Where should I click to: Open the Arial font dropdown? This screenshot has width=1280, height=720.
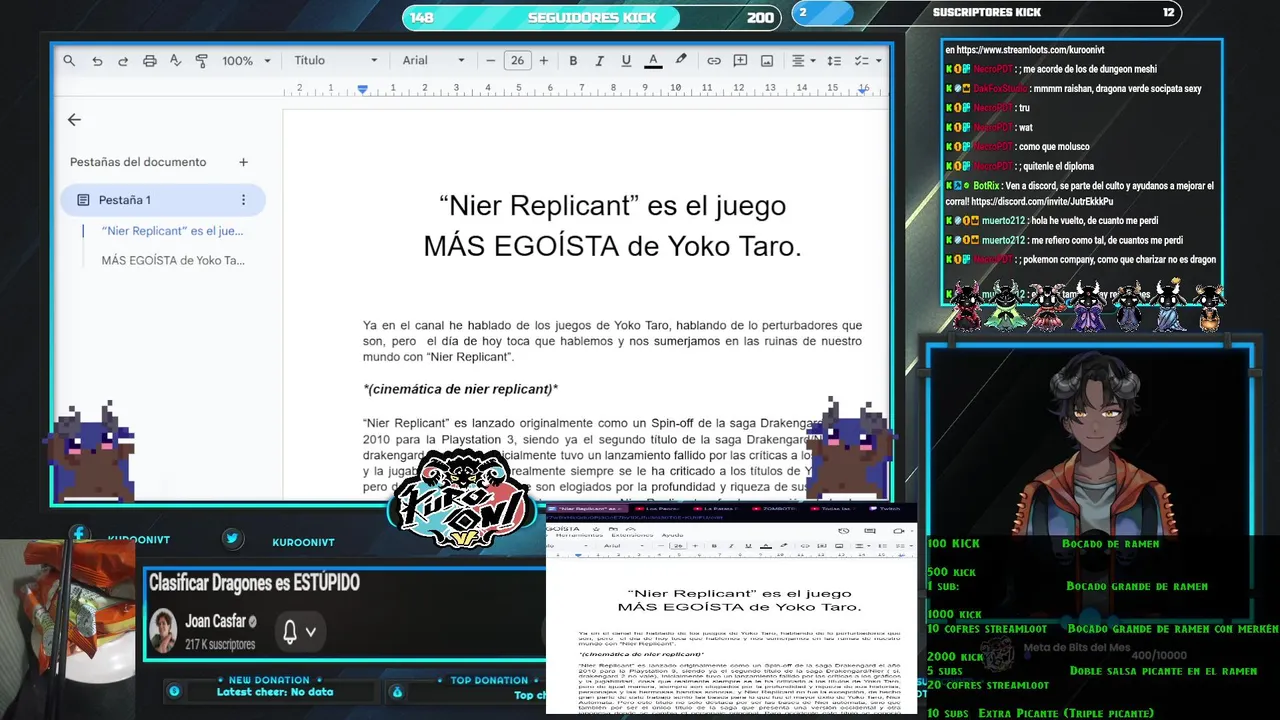coord(434,61)
